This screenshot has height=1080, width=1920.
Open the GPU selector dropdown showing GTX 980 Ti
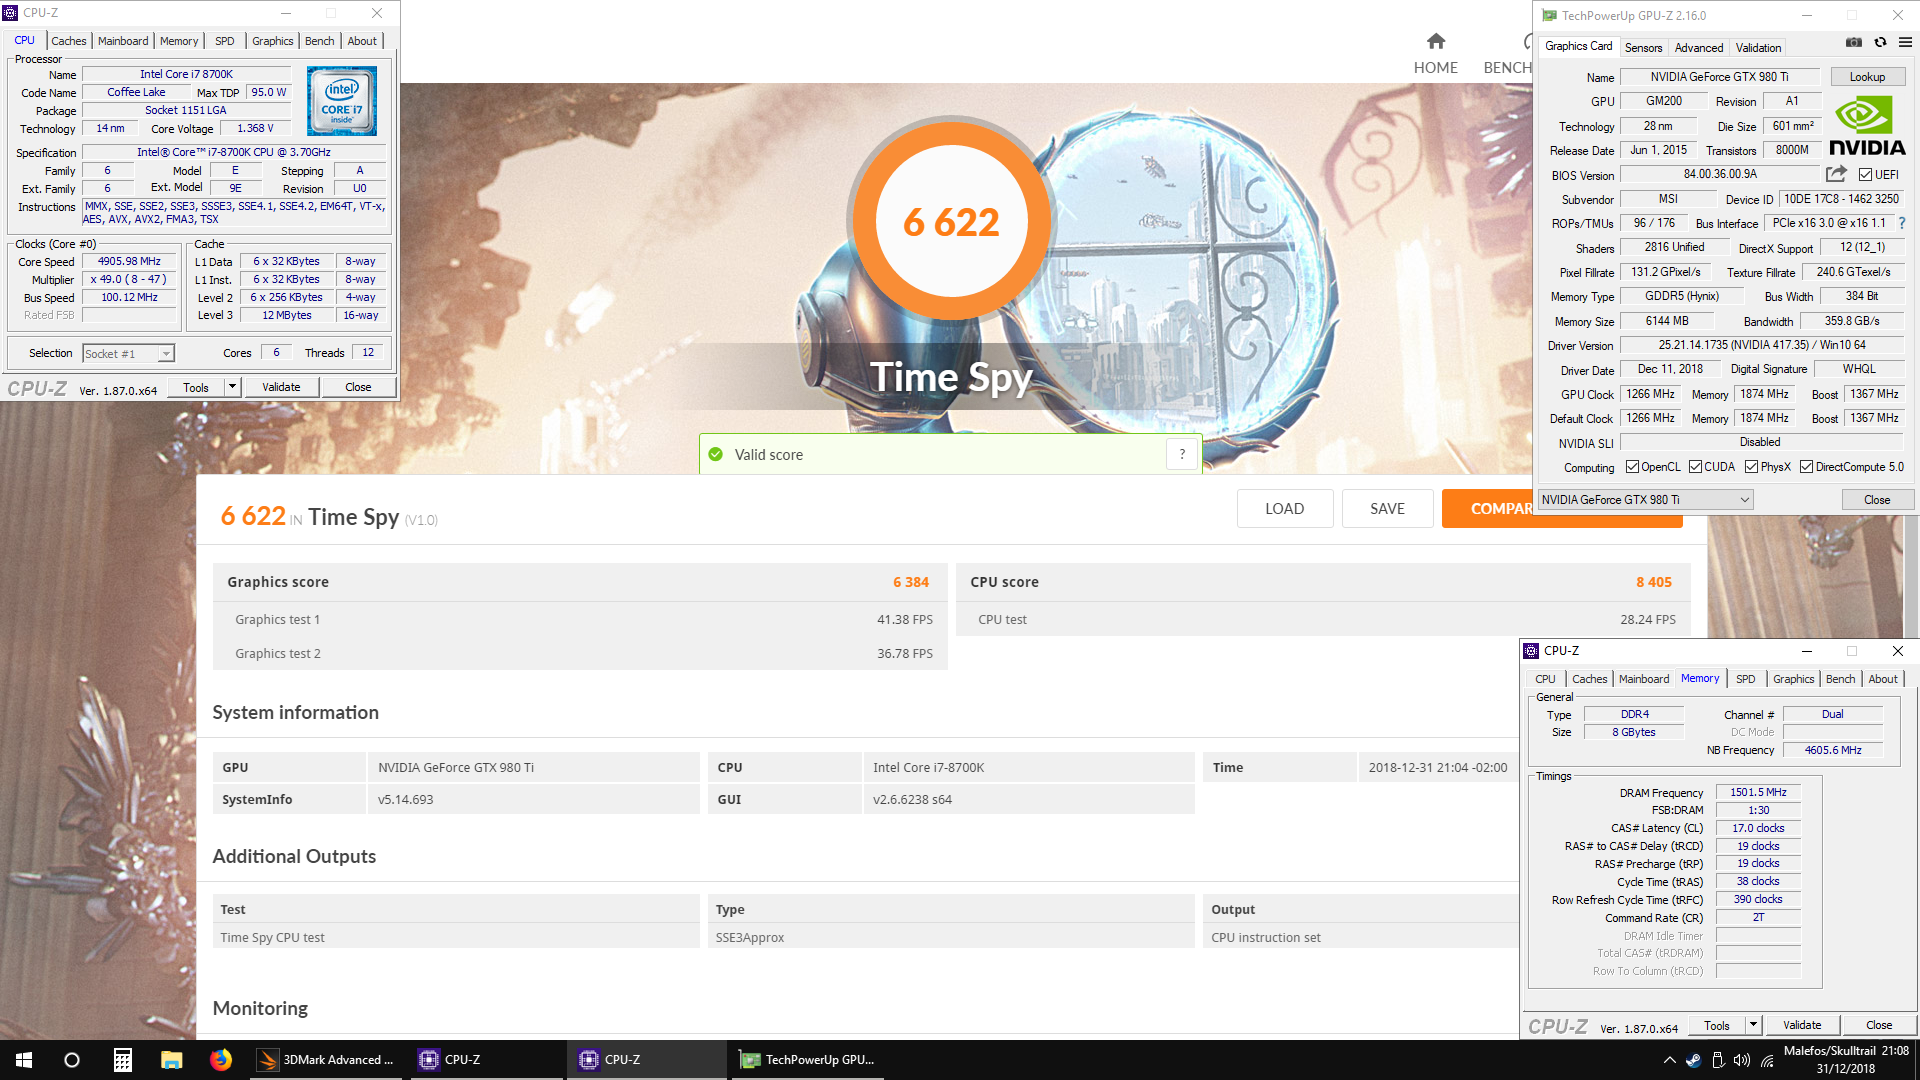(x=1645, y=500)
